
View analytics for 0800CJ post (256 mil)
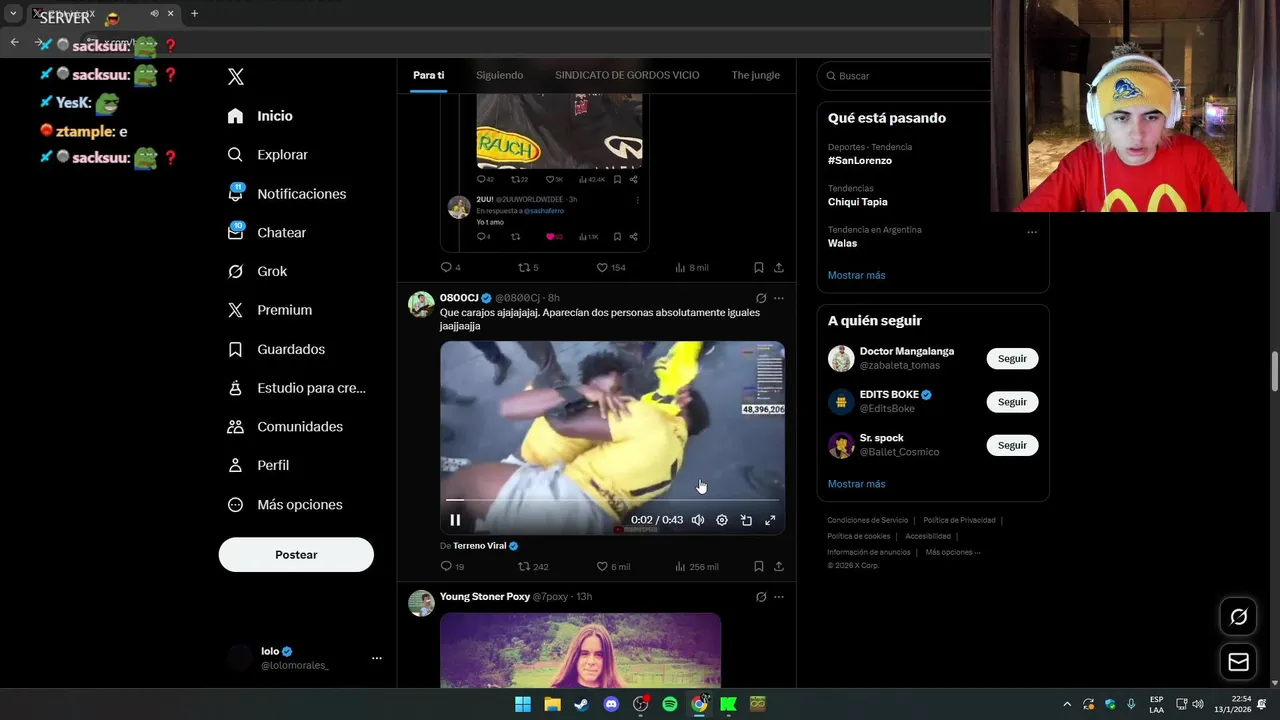697,567
